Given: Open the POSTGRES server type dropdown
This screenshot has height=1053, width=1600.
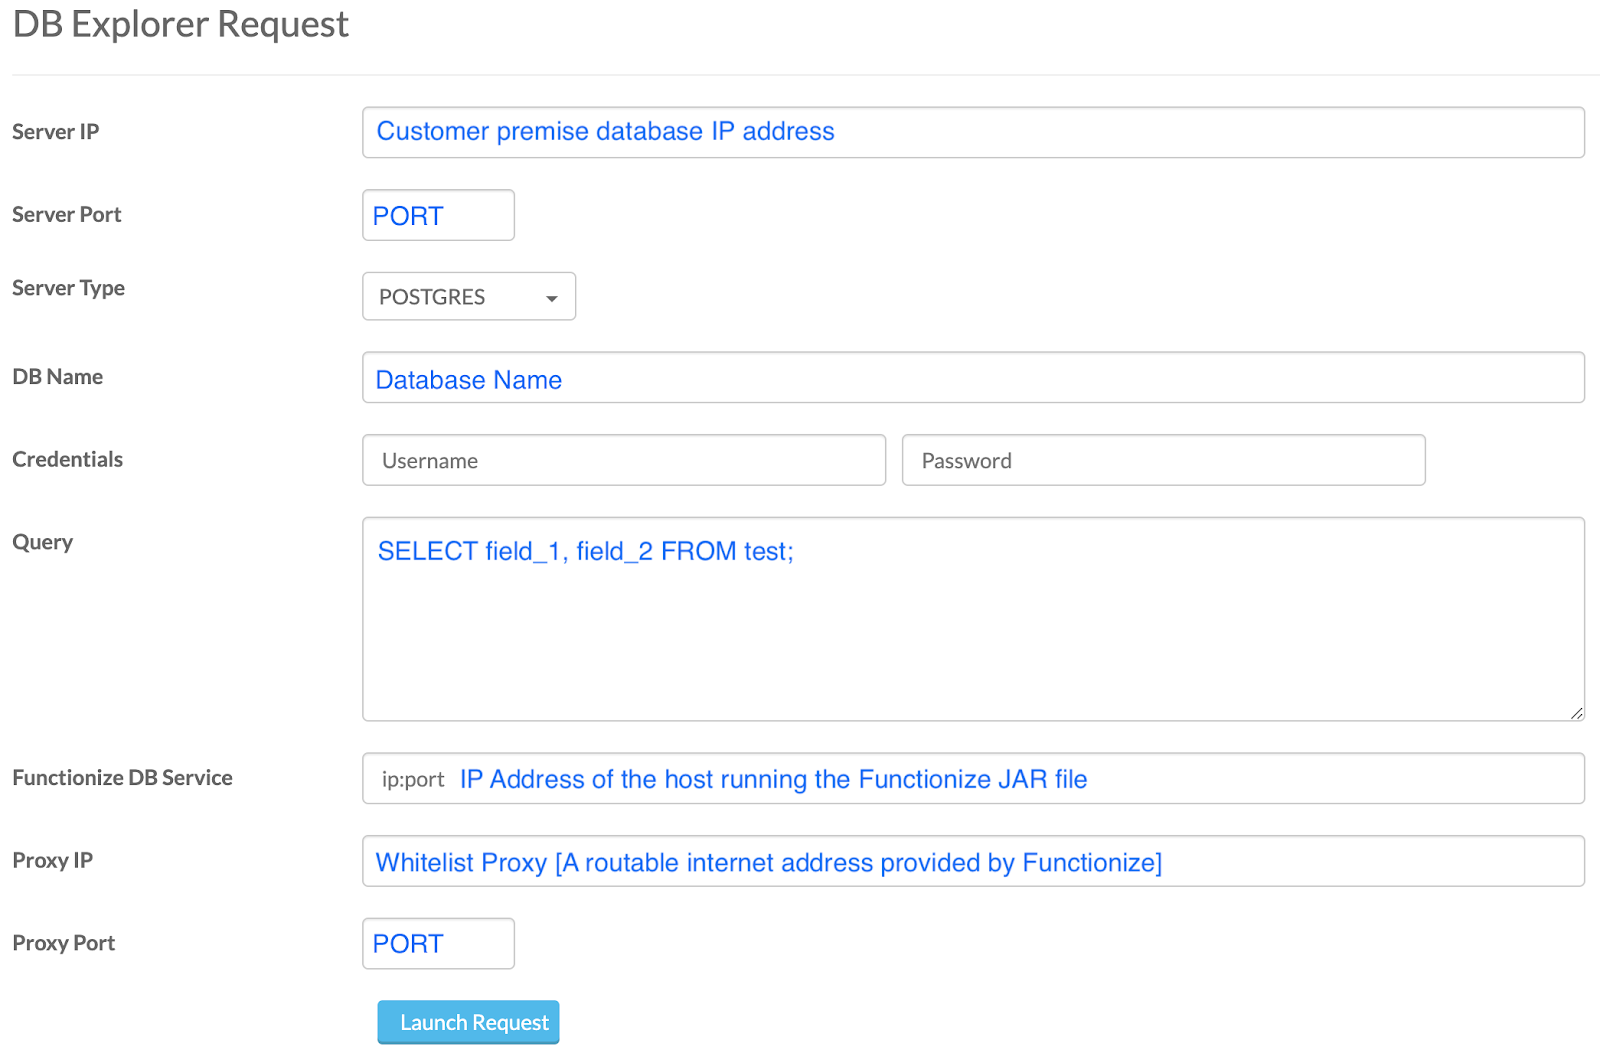Looking at the screenshot, I should 469,296.
